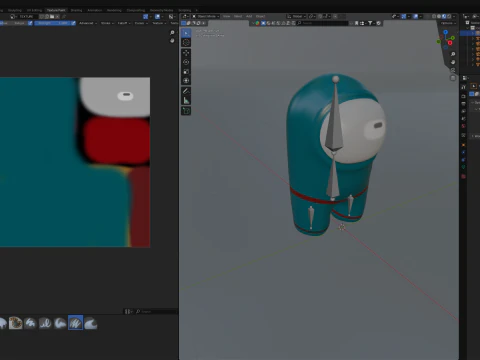Switch to the Animation workspace tab
Screen dimensions: 480x360
click(95, 10)
